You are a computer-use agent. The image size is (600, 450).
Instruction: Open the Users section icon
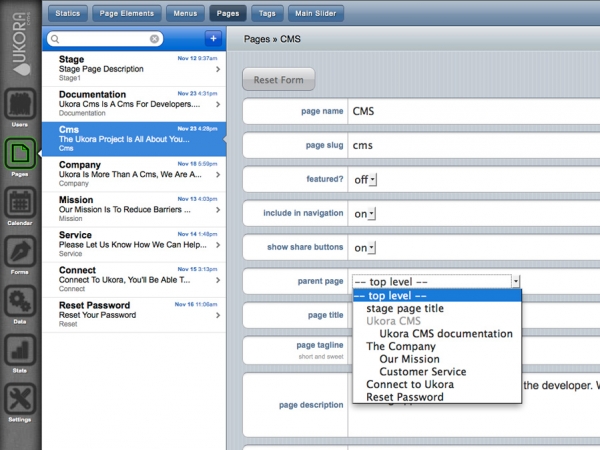coord(20,104)
